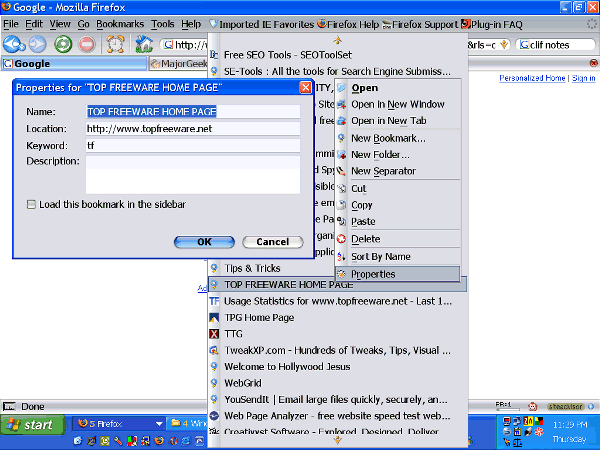Click the Name field in Properties dialog

coord(193,111)
